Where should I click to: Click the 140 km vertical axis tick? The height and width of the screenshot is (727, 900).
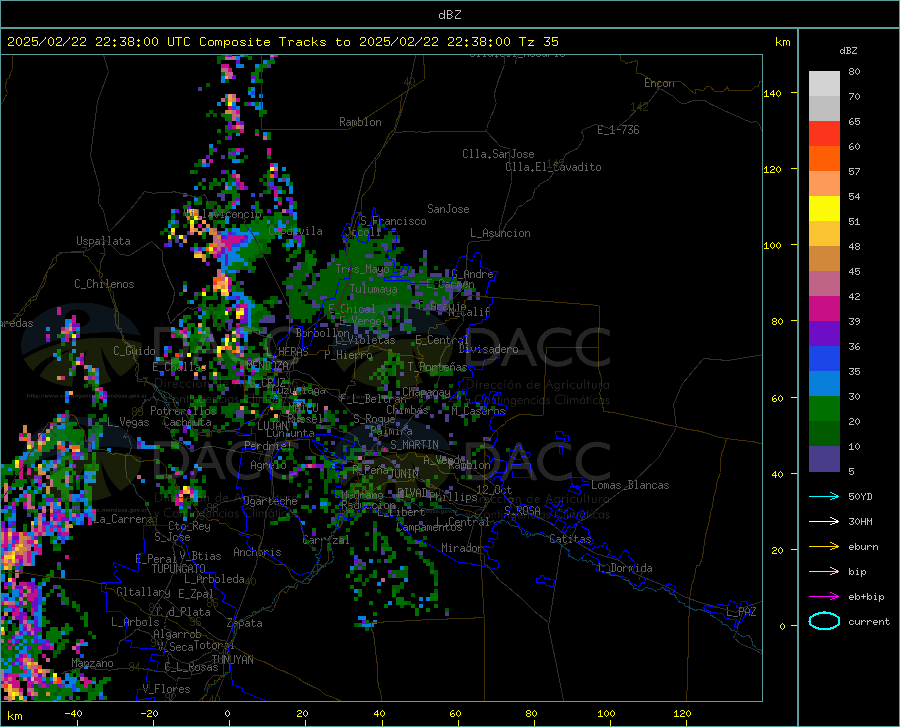click(x=772, y=93)
